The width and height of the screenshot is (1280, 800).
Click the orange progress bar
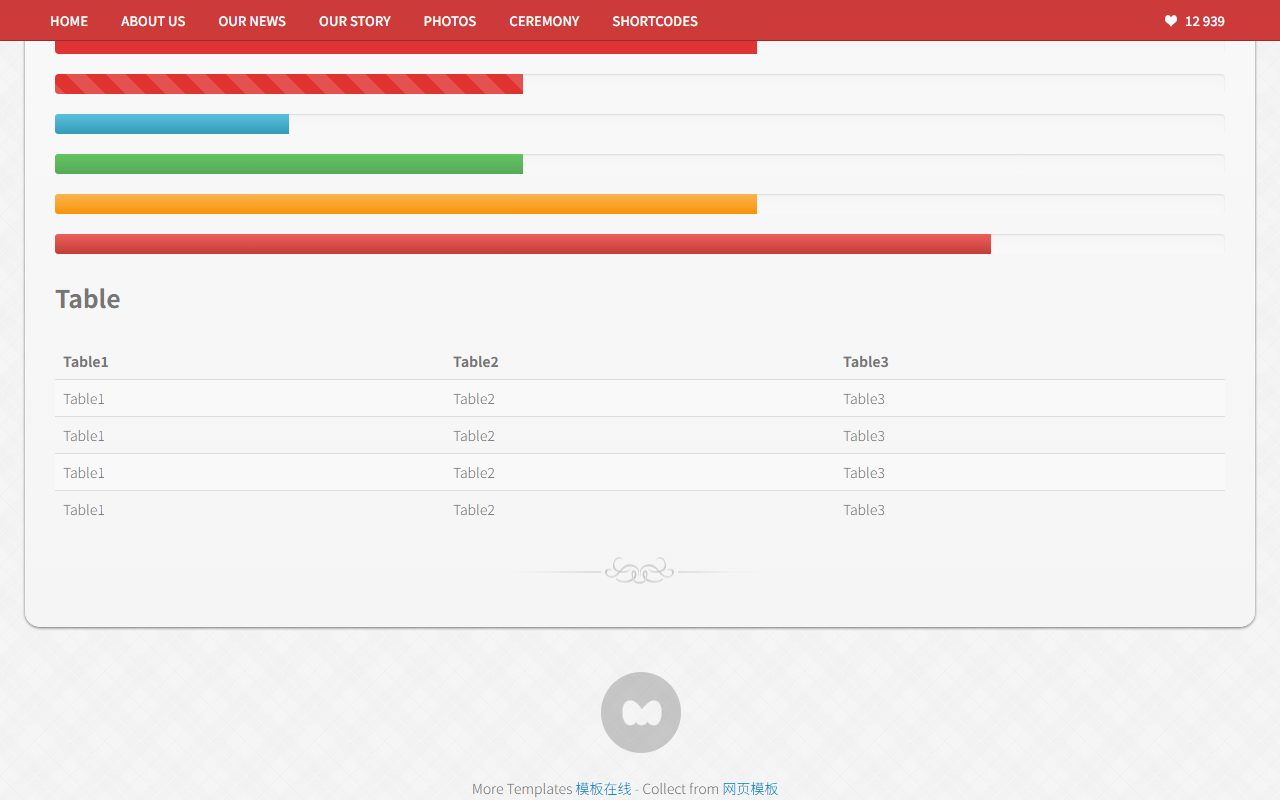click(406, 204)
